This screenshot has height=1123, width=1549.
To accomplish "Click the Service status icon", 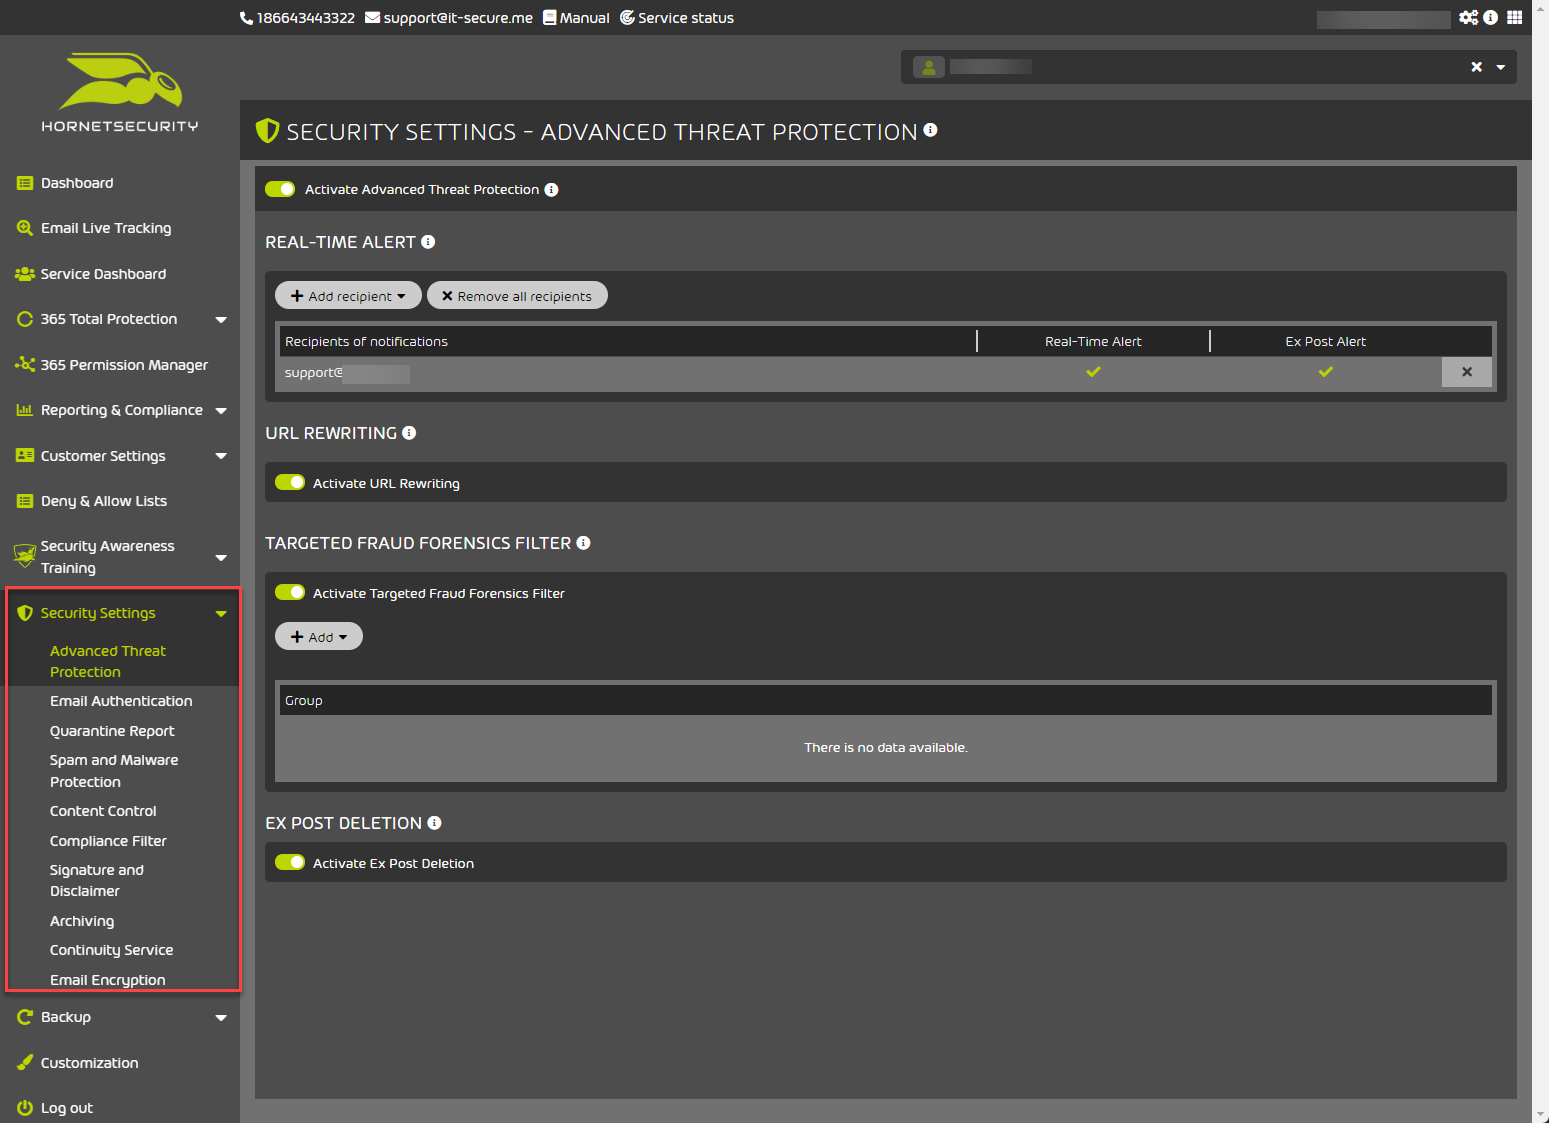I will [x=627, y=18].
